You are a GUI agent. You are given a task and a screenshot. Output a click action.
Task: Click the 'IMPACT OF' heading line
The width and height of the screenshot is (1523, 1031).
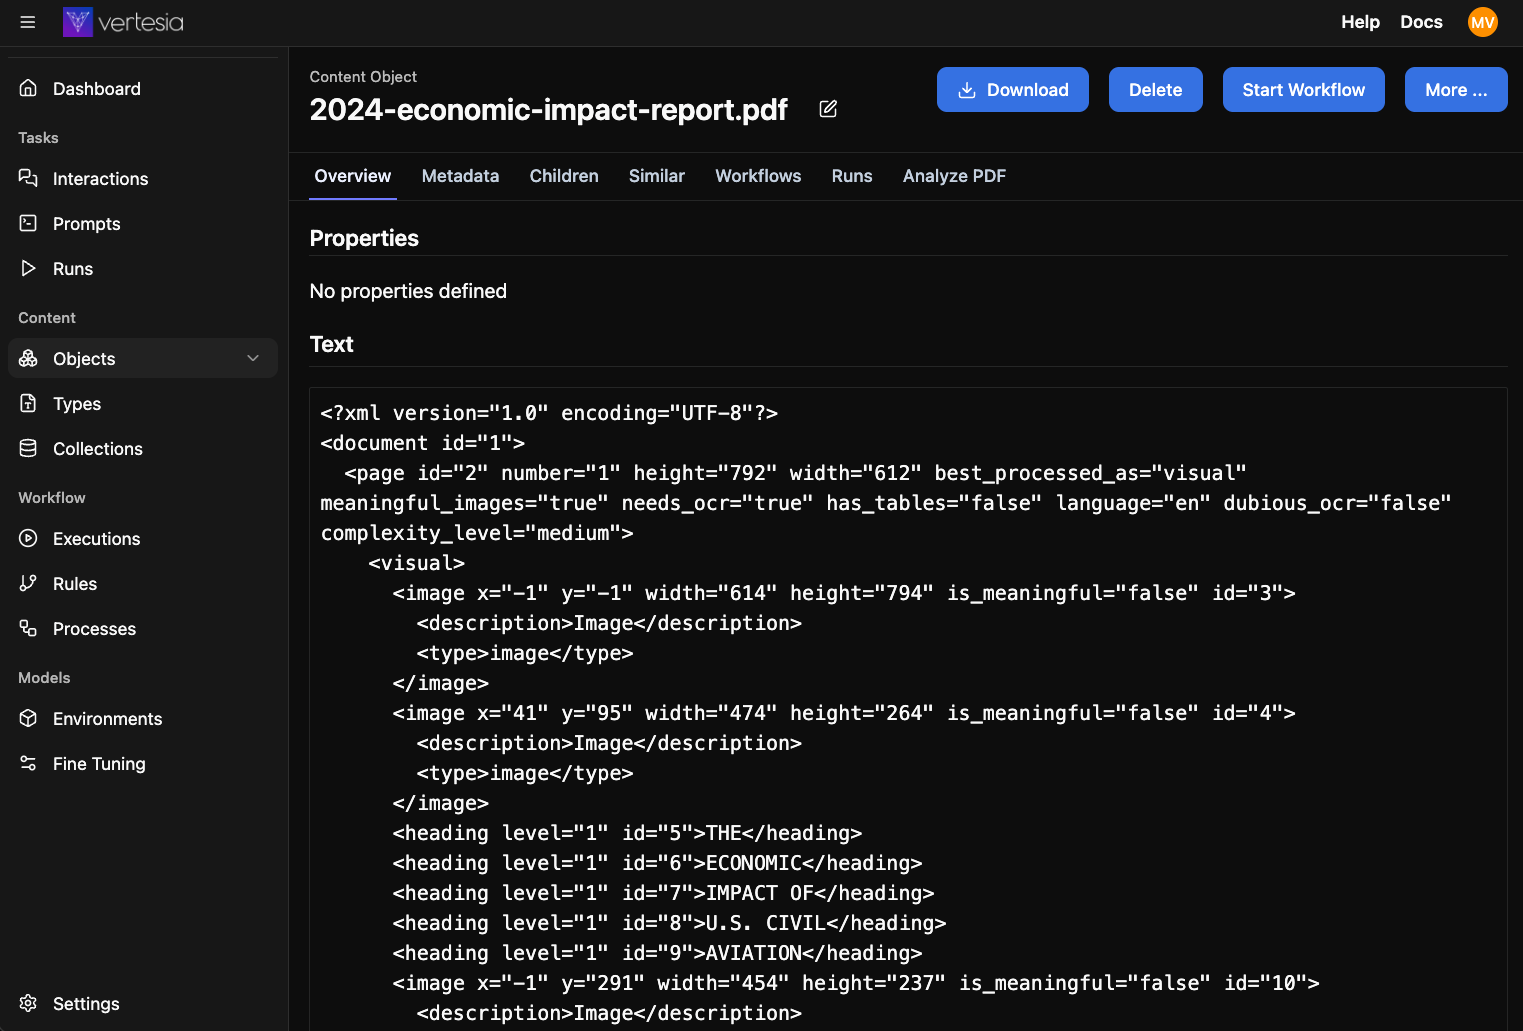(x=663, y=893)
